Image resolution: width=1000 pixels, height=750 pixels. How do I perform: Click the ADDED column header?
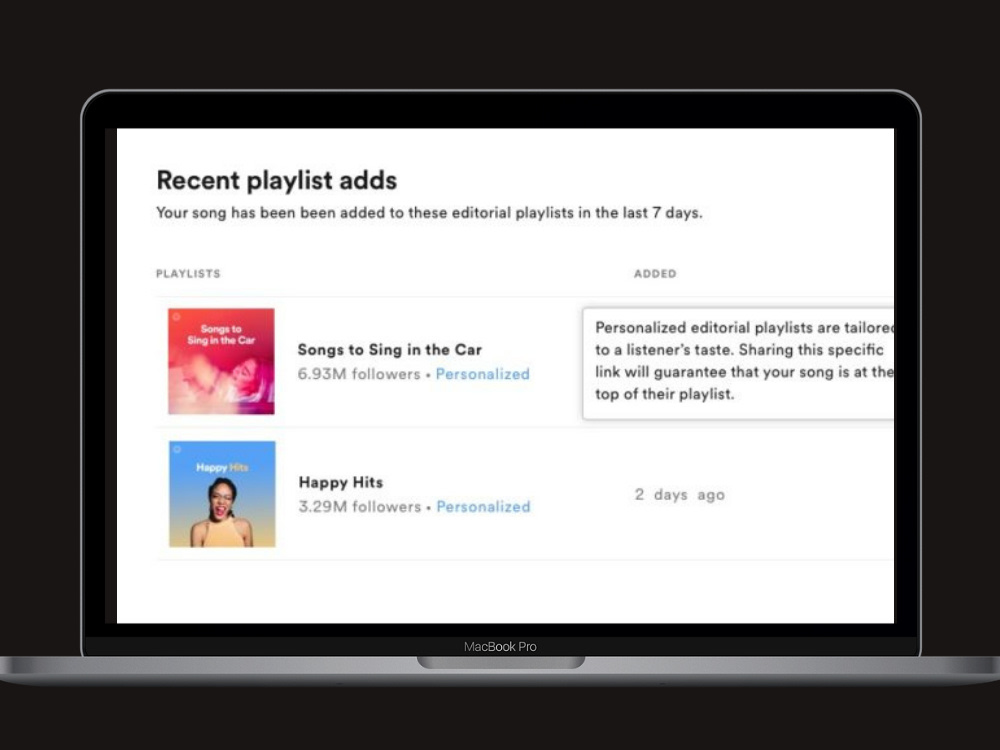[x=655, y=274]
